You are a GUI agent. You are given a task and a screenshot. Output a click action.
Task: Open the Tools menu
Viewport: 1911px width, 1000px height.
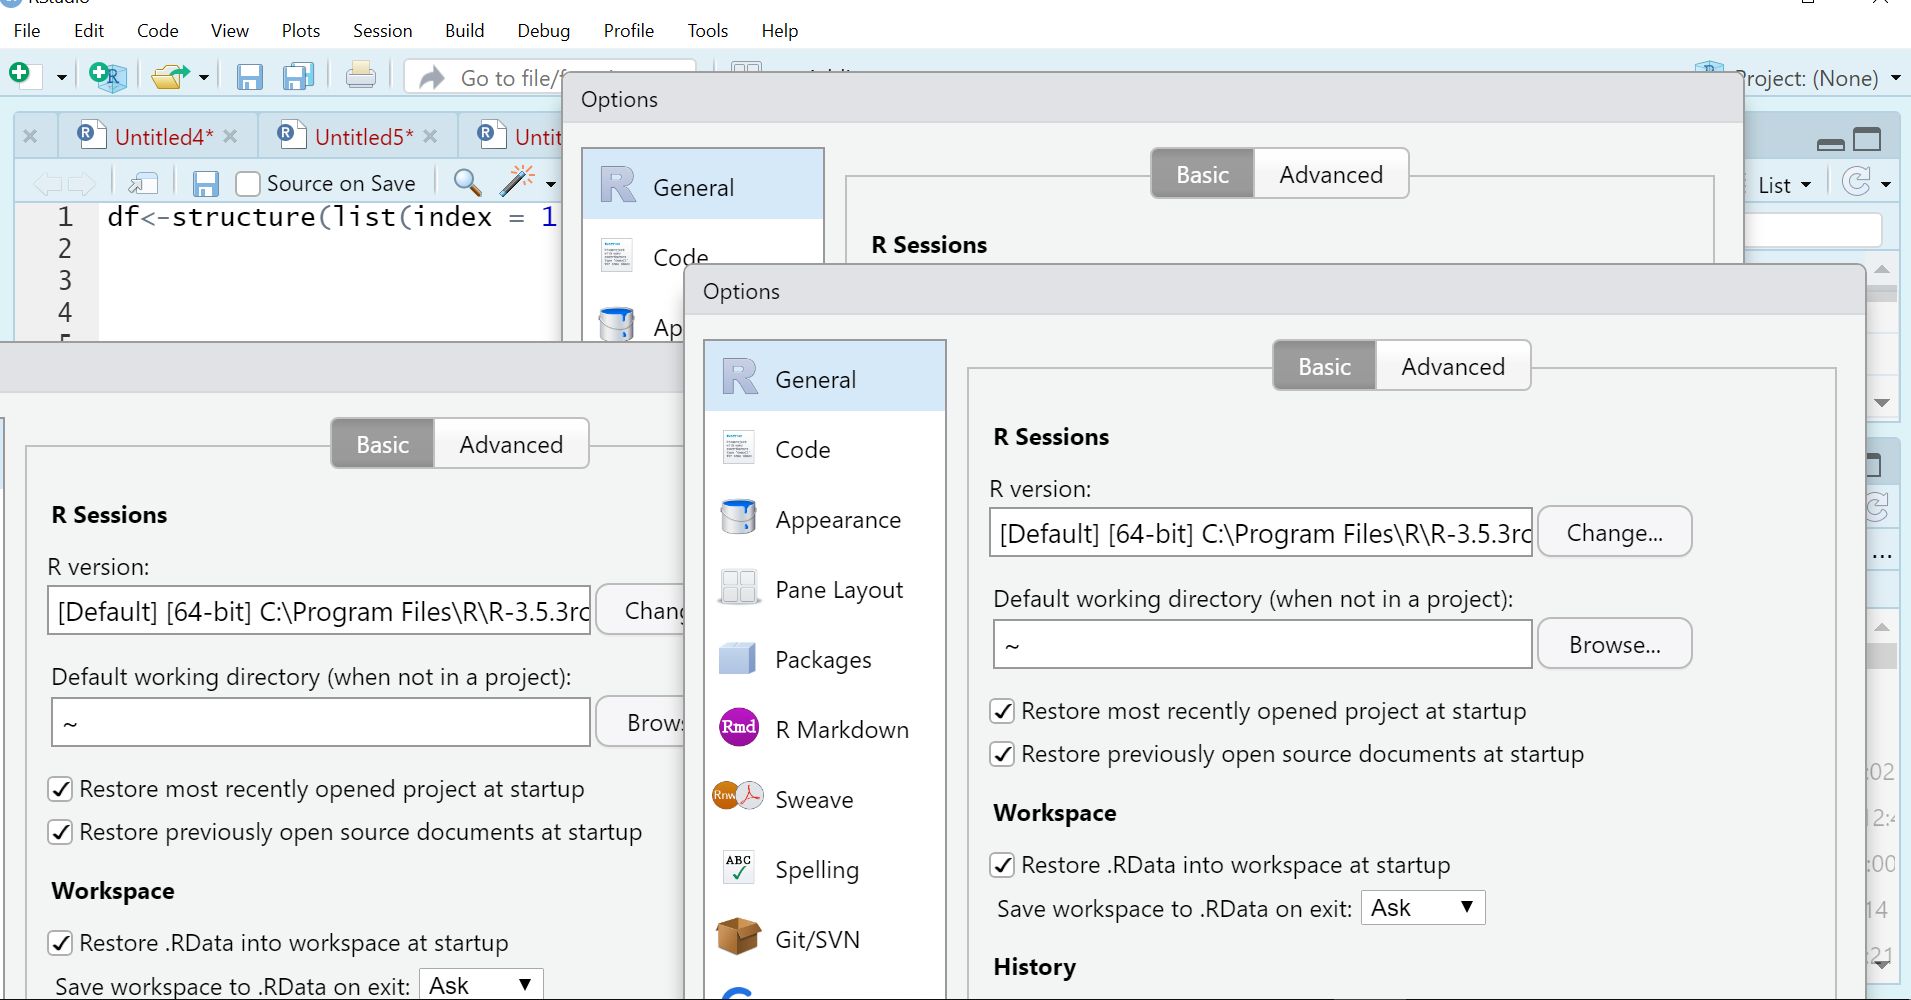coord(707,31)
